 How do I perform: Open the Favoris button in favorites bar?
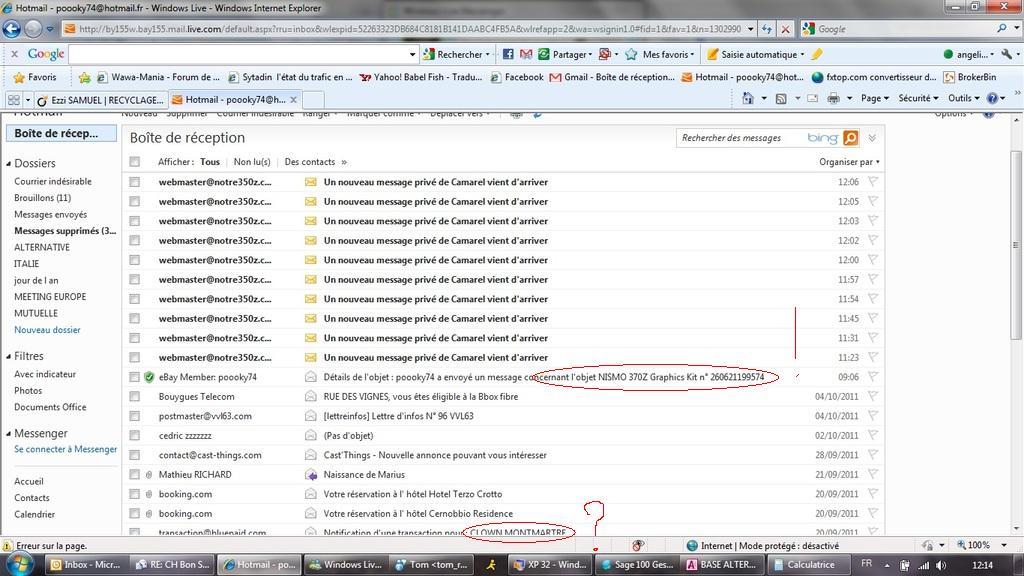click(35, 77)
